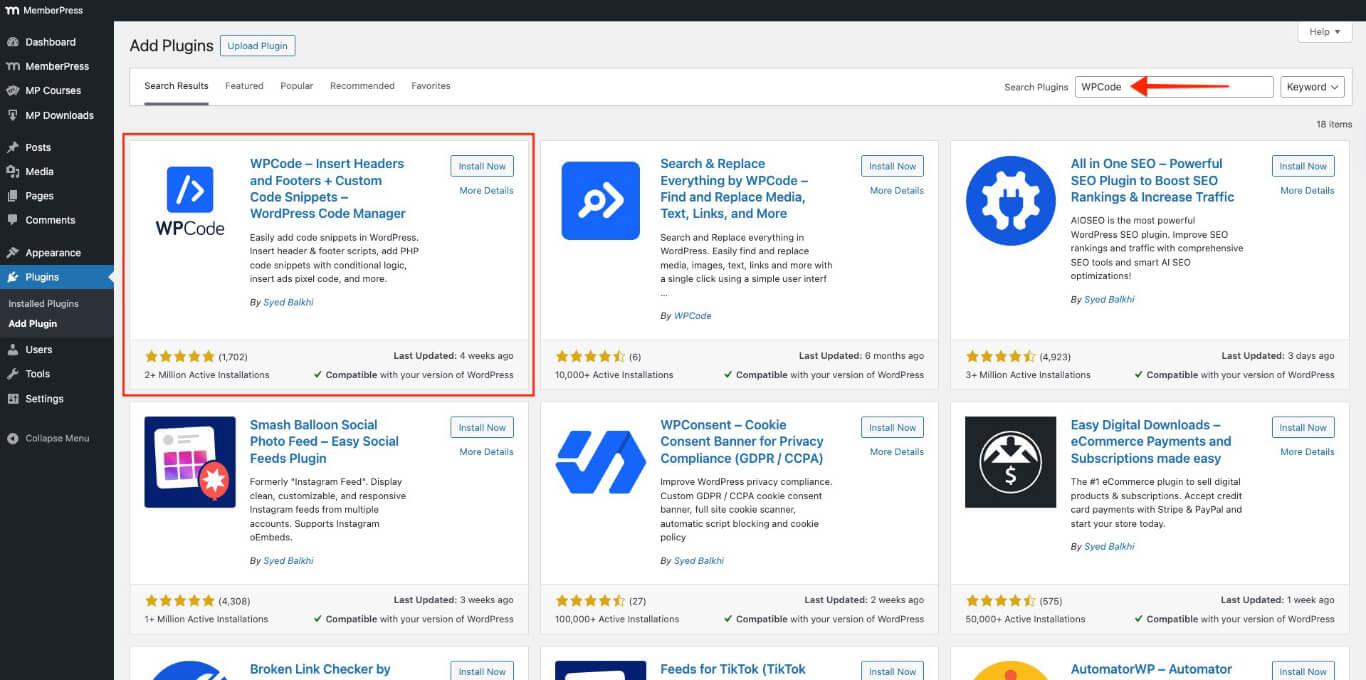1366x680 pixels.
Task: Open the Keyword search filter dropdown
Action: click(1312, 87)
